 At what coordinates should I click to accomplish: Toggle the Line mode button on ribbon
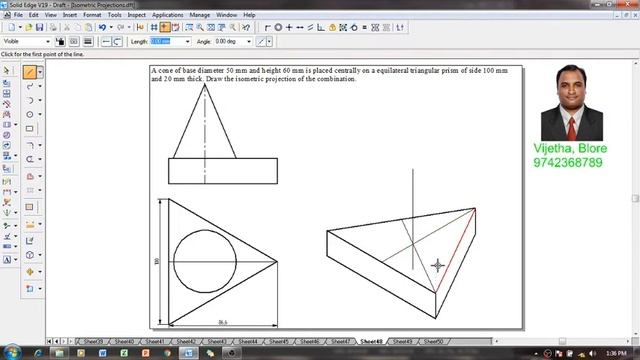106,41
